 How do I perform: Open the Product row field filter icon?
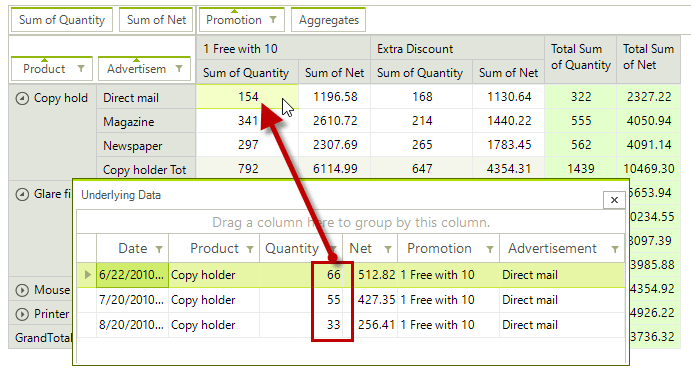(x=81, y=69)
